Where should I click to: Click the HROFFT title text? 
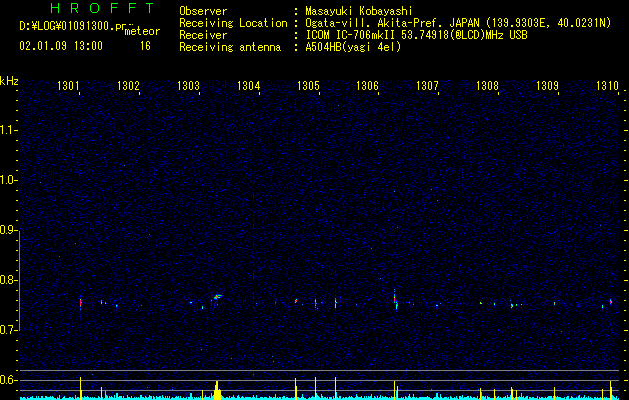[102, 8]
